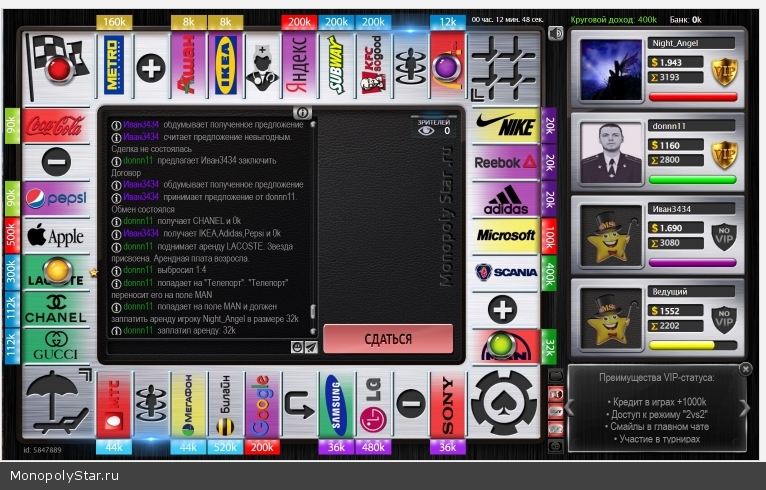Click Night_Angel's red timer bar
The image size is (766, 490).
(693, 97)
